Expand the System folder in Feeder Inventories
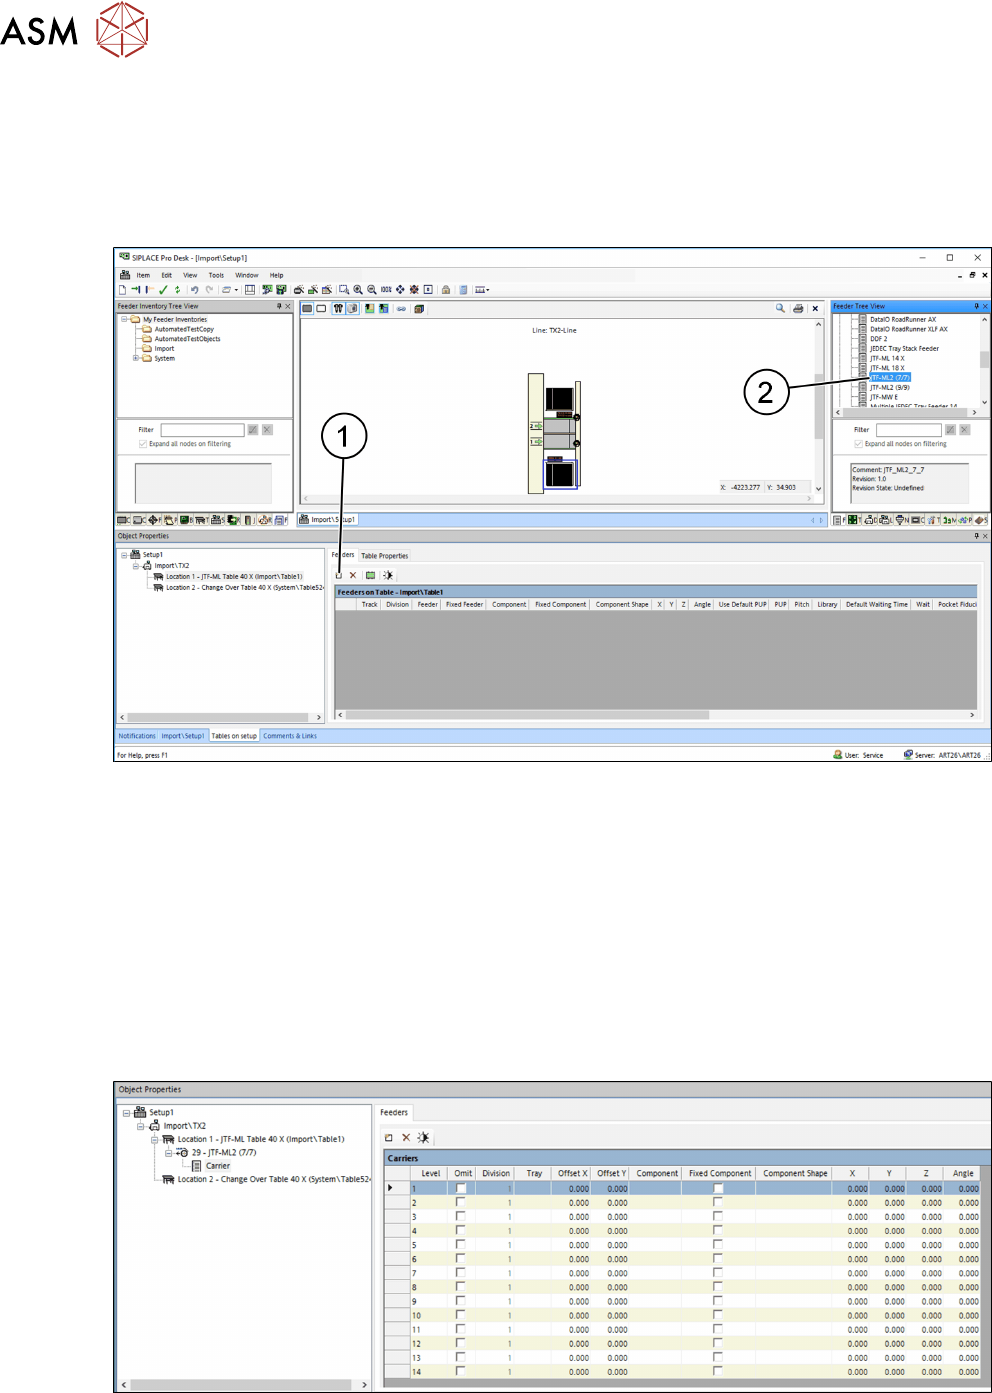 click(136, 358)
